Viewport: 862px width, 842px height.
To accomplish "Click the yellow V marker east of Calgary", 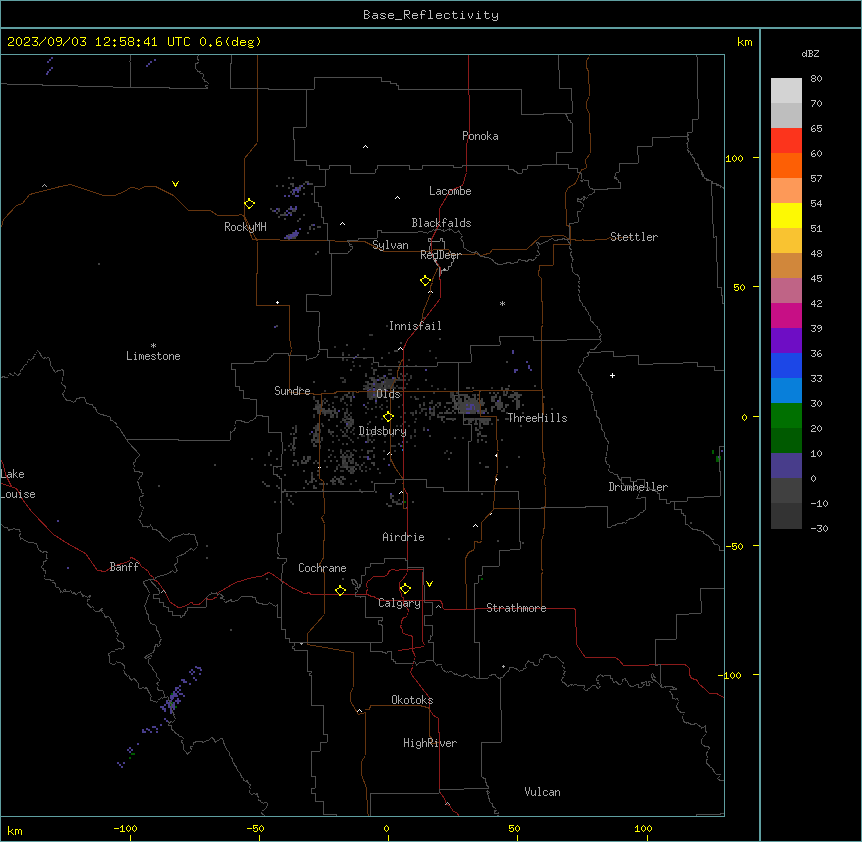I will pos(429,584).
